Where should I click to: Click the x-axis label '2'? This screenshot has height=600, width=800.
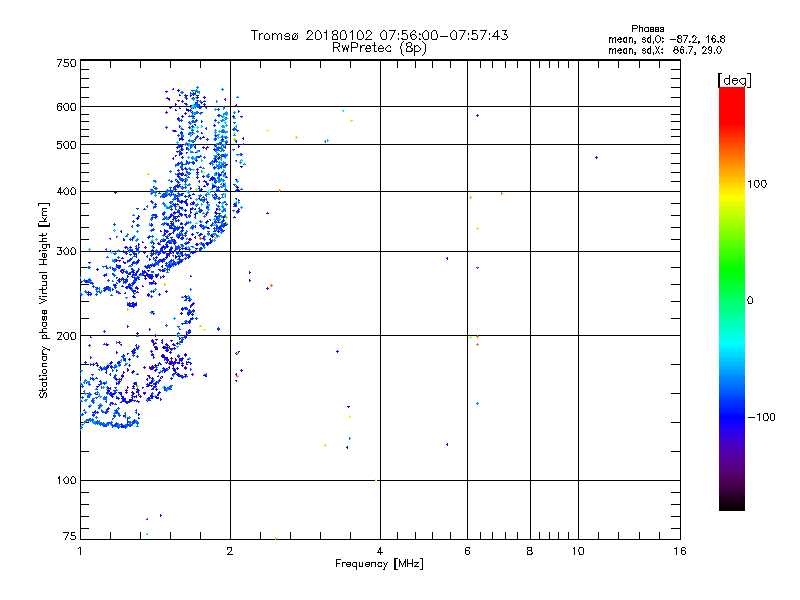point(230,551)
